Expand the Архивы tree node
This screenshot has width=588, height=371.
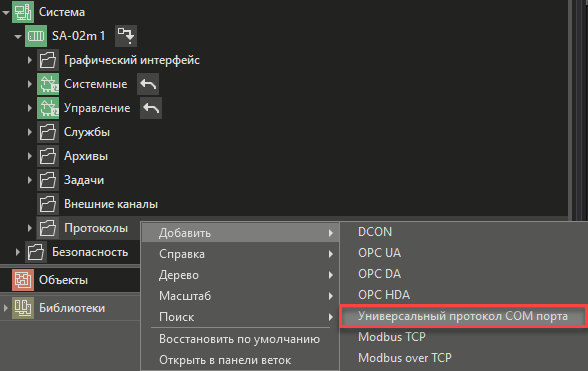[x=30, y=156]
